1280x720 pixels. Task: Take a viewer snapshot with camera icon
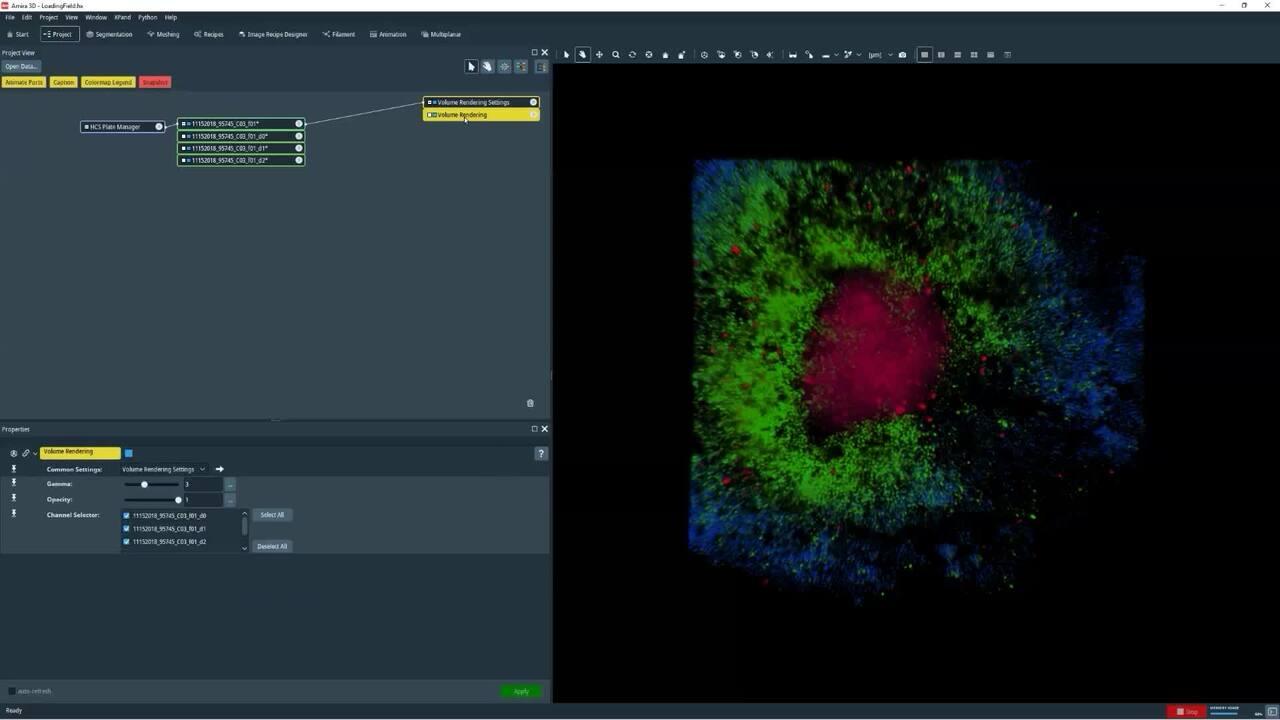(902, 55)
